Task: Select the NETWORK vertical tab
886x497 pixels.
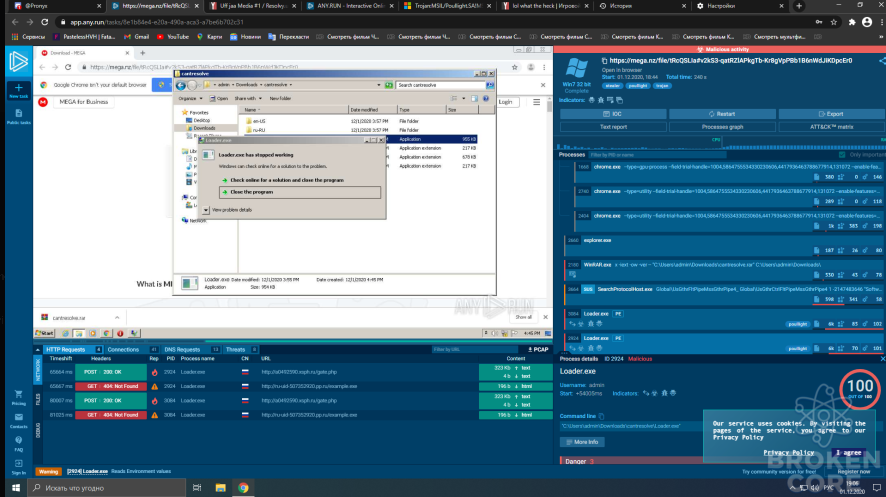Action: tap(38, 370)
